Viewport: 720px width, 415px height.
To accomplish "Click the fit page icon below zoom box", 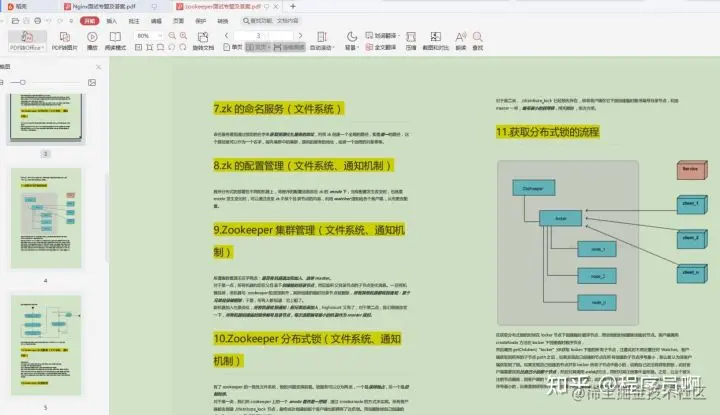I will (x=149, y=47).
